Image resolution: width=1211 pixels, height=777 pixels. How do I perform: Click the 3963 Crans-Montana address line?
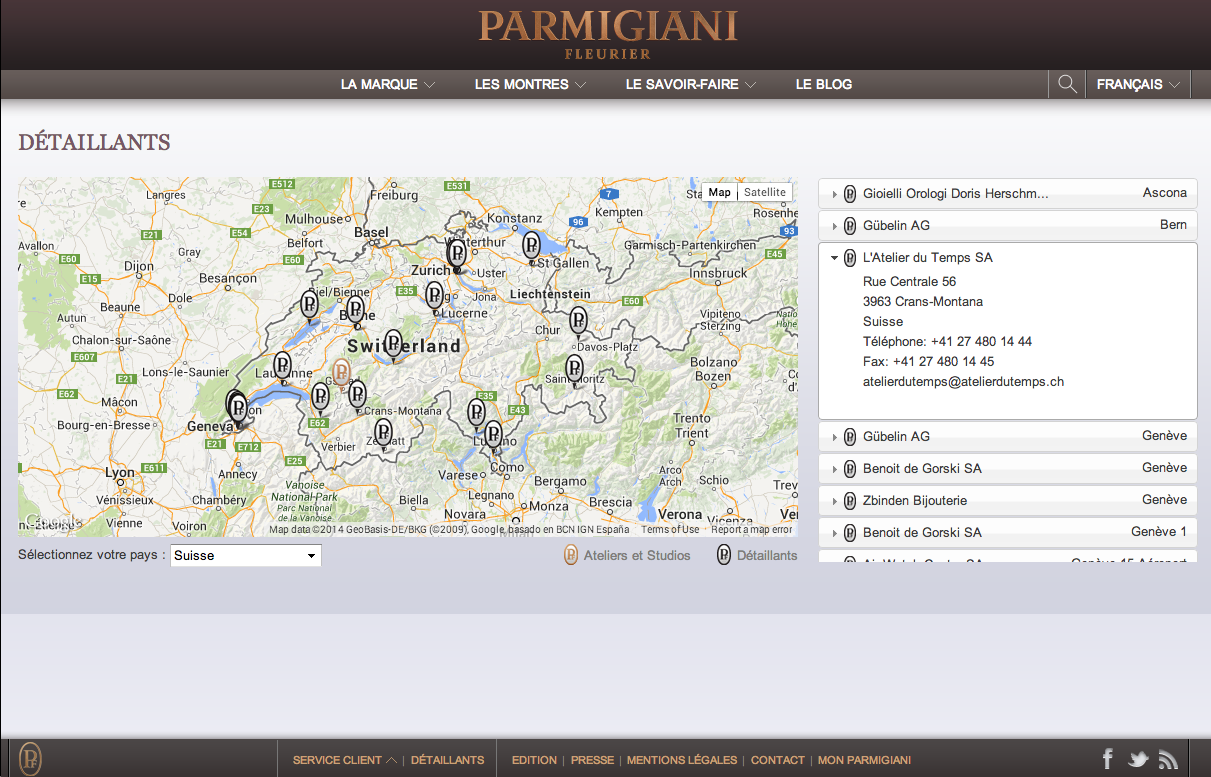pos(922,301)
